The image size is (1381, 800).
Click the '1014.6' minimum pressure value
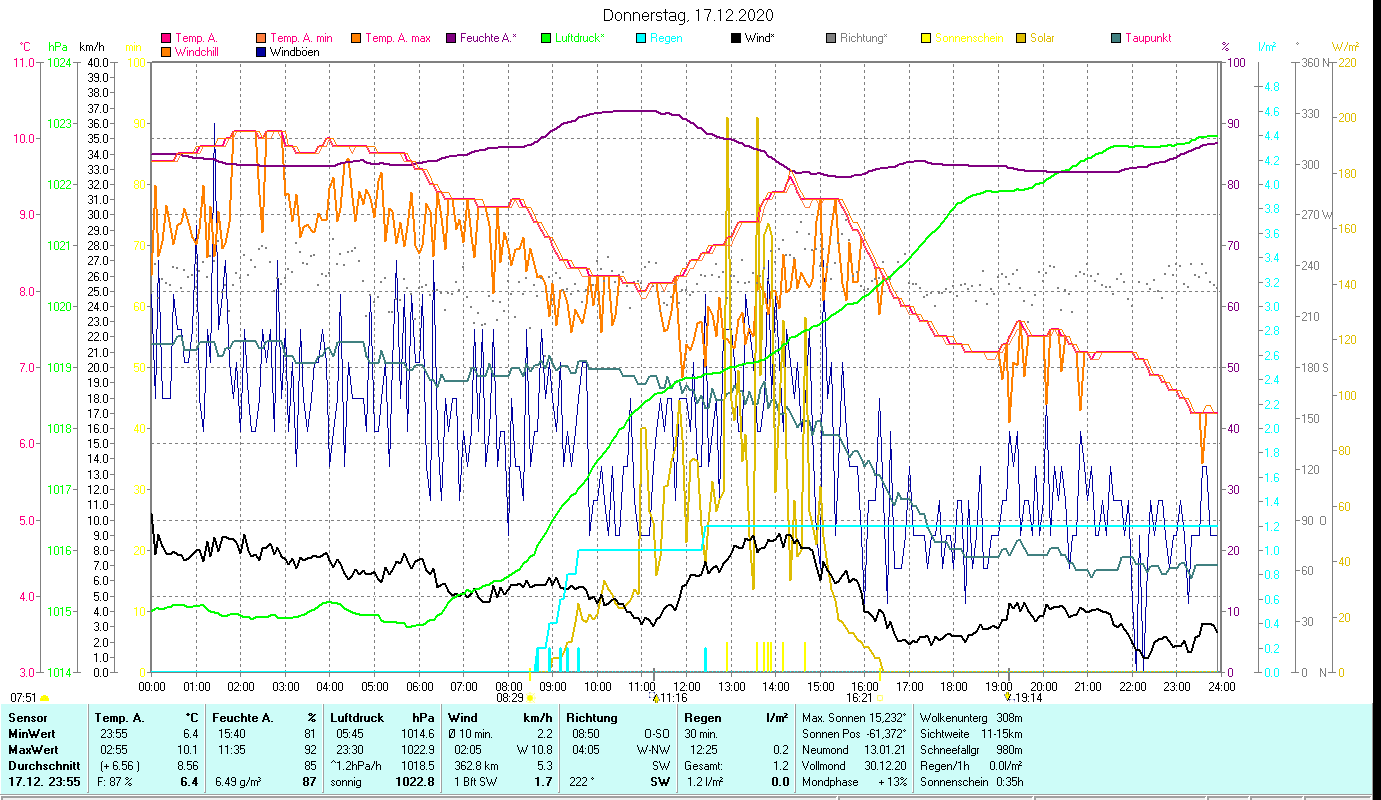(417, 734)
